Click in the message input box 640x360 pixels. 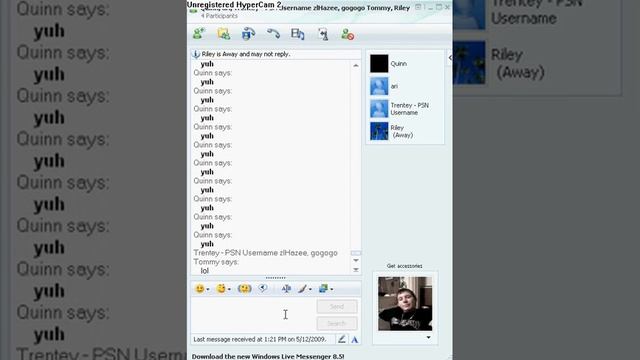pyautogui.click(x=253, y=315)
